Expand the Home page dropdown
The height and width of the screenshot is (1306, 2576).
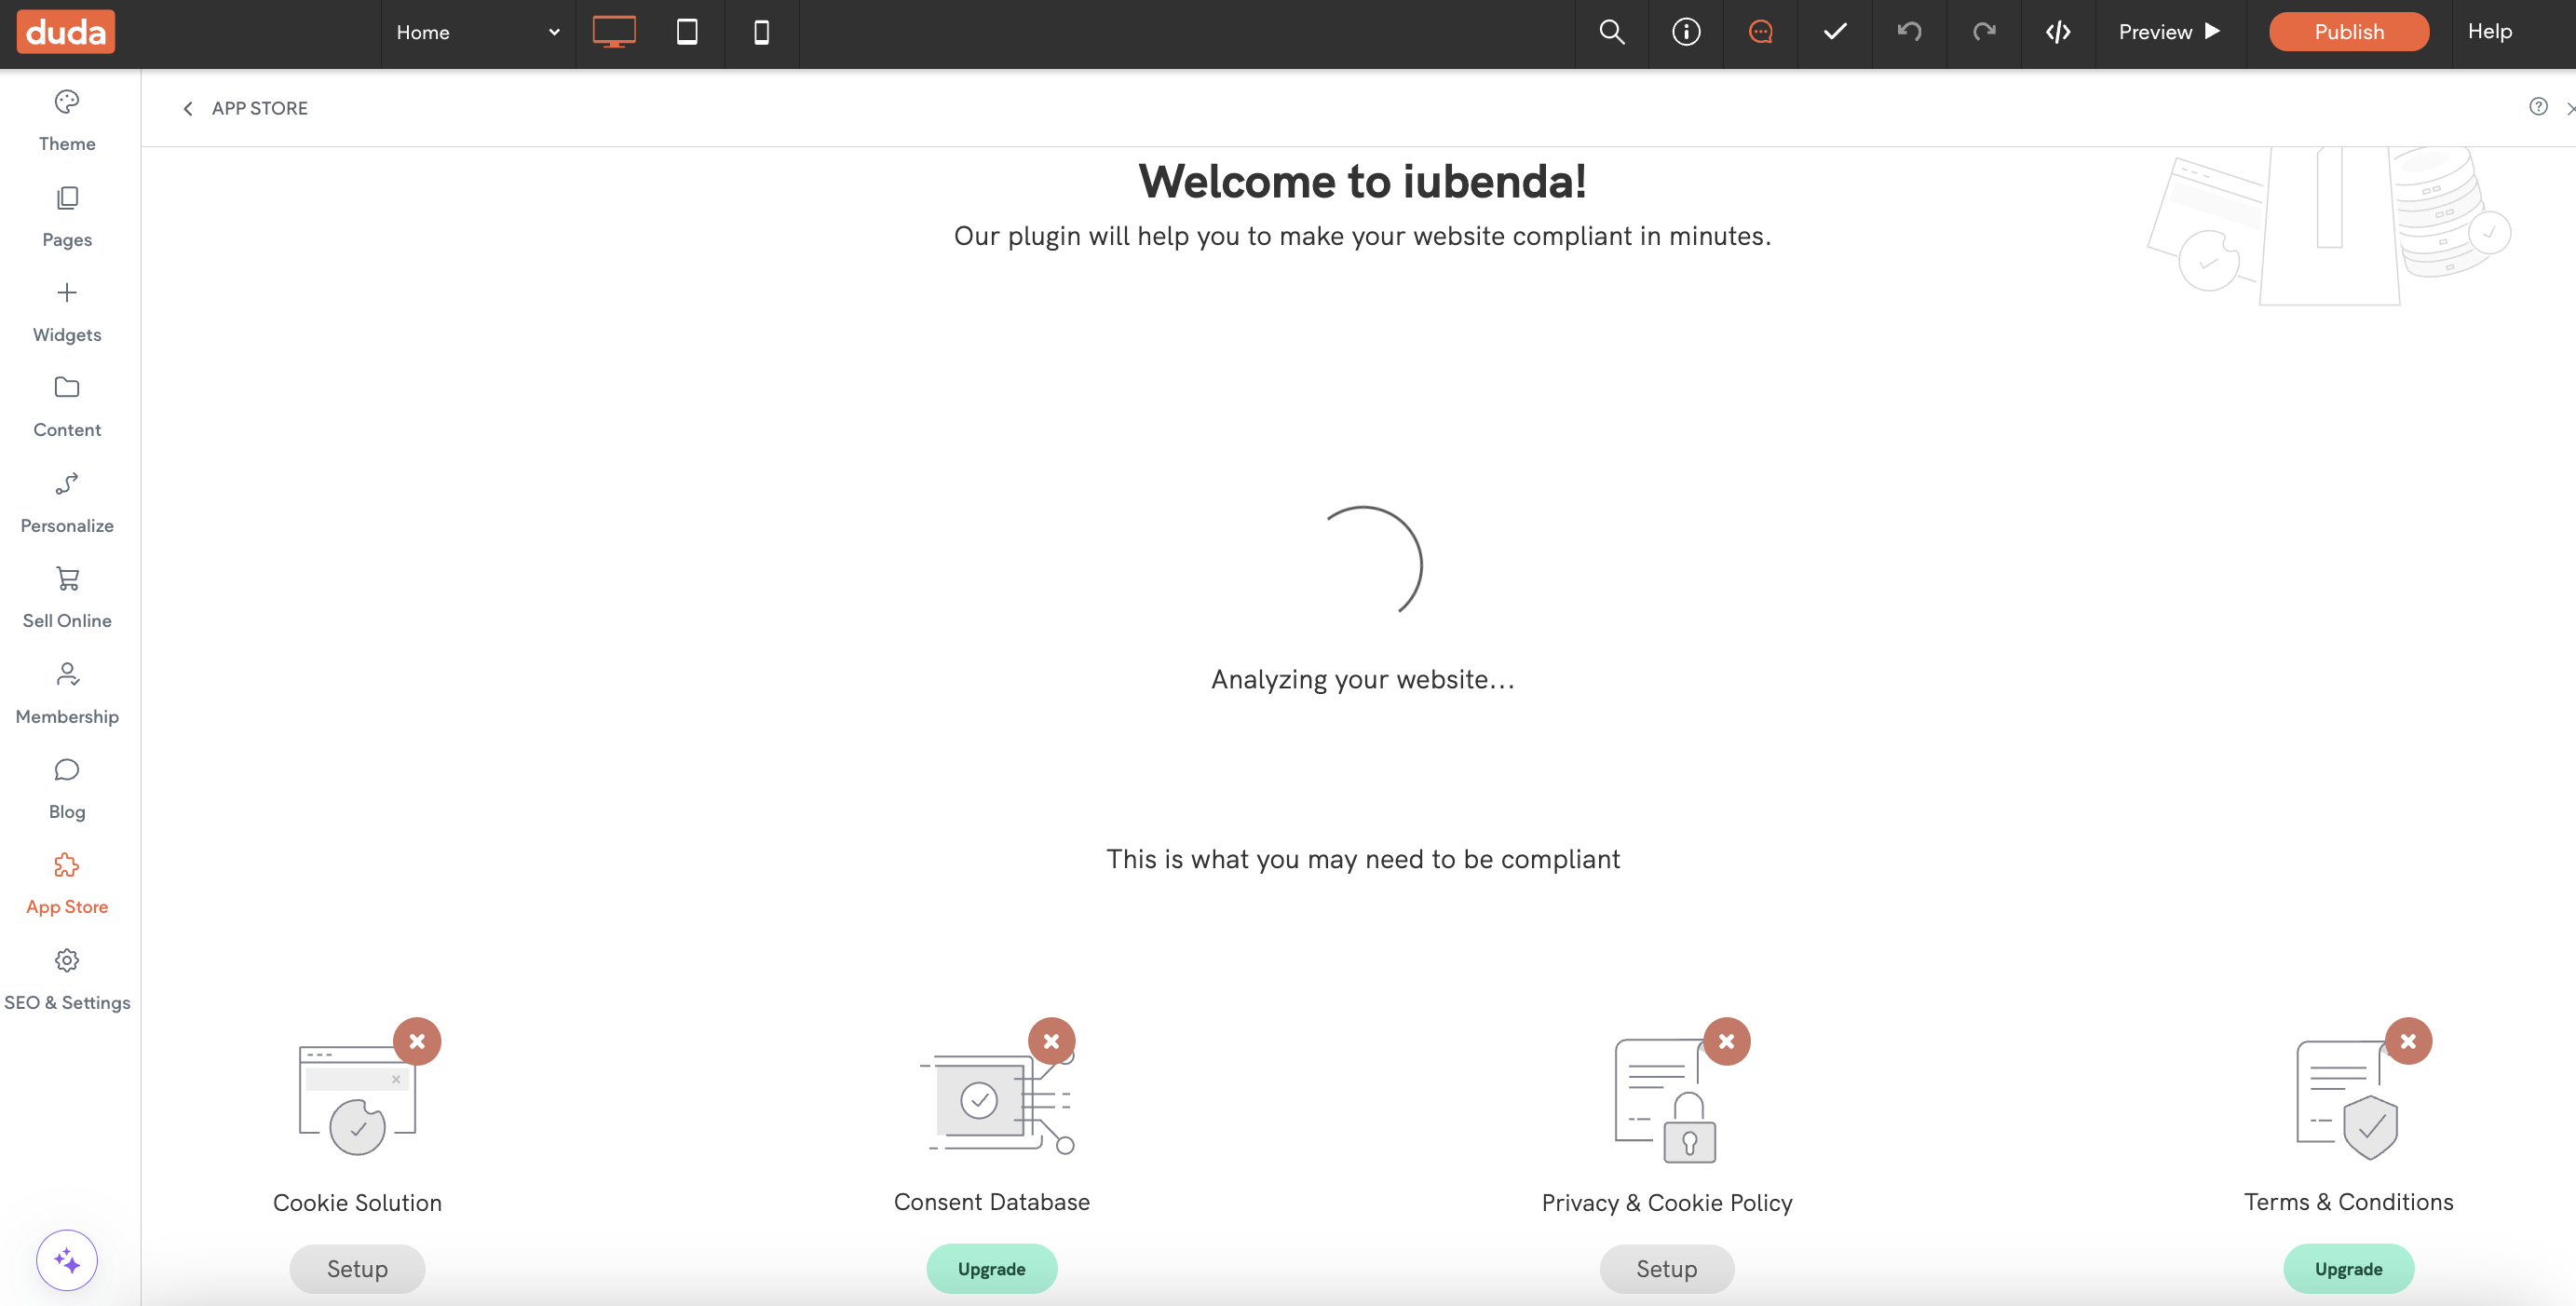click(478, 32)
